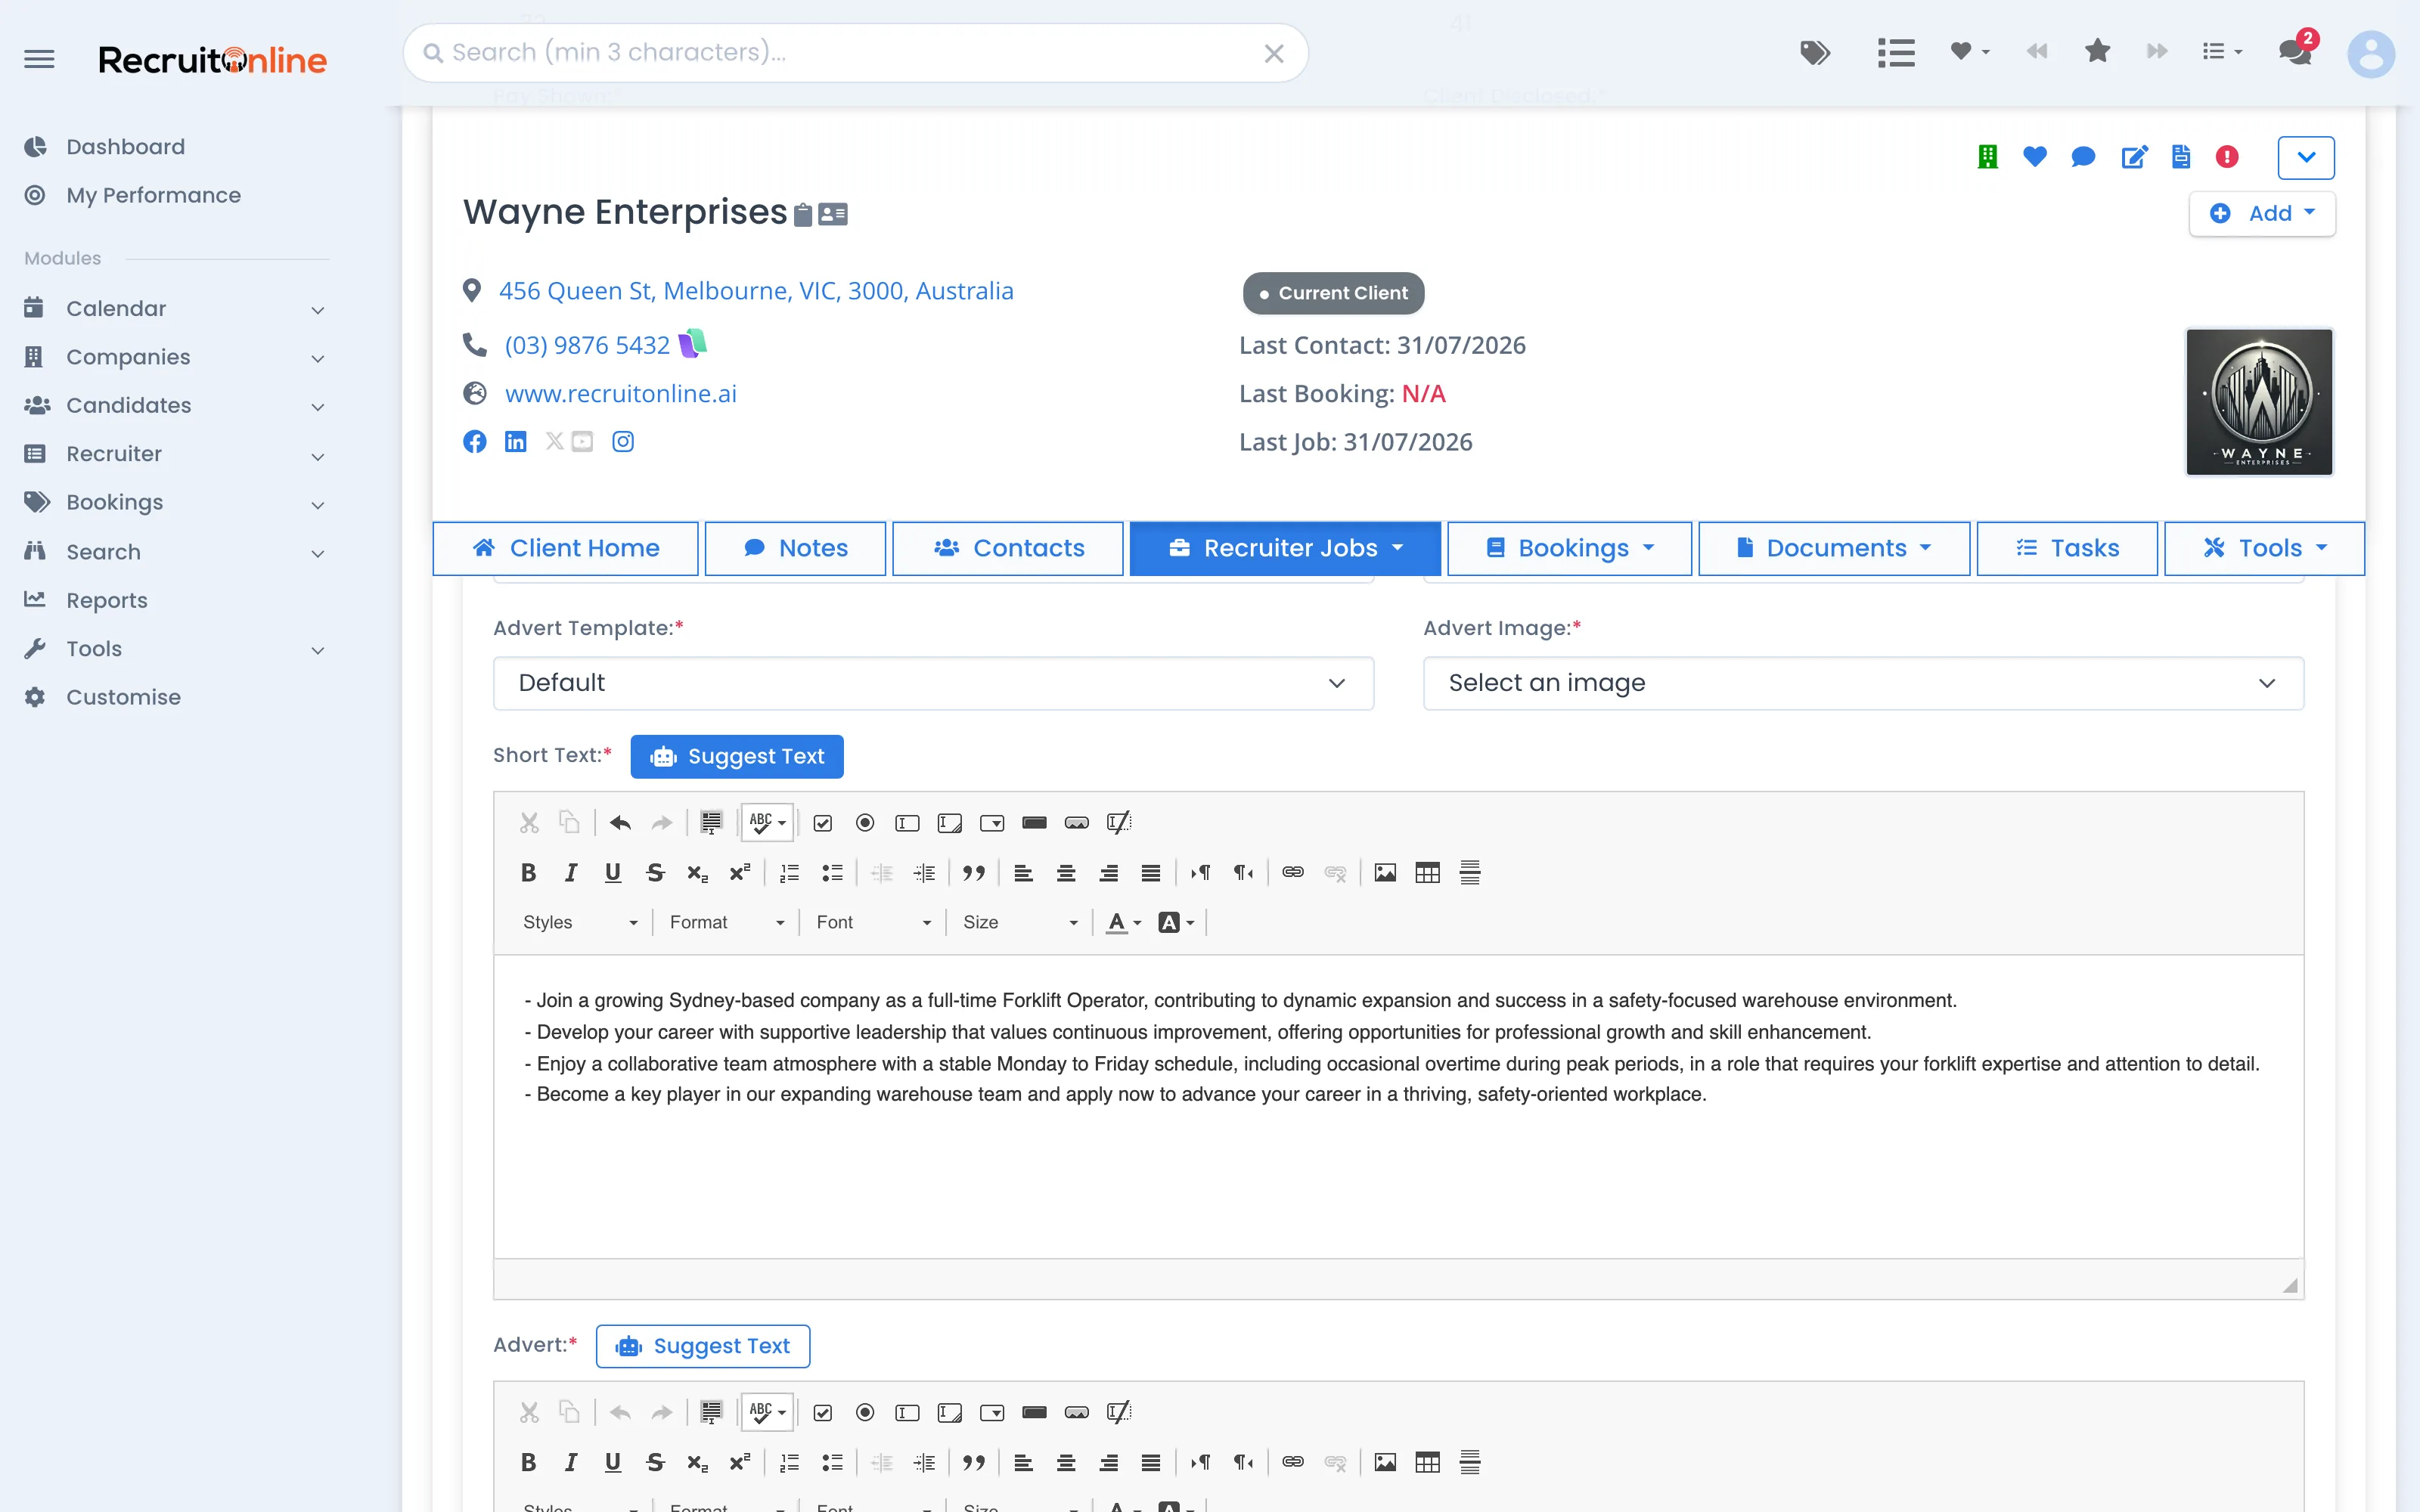This screenshot has width=2420, height=1512.
Task: Insert link in Short Text editor
Action: 1293,873
